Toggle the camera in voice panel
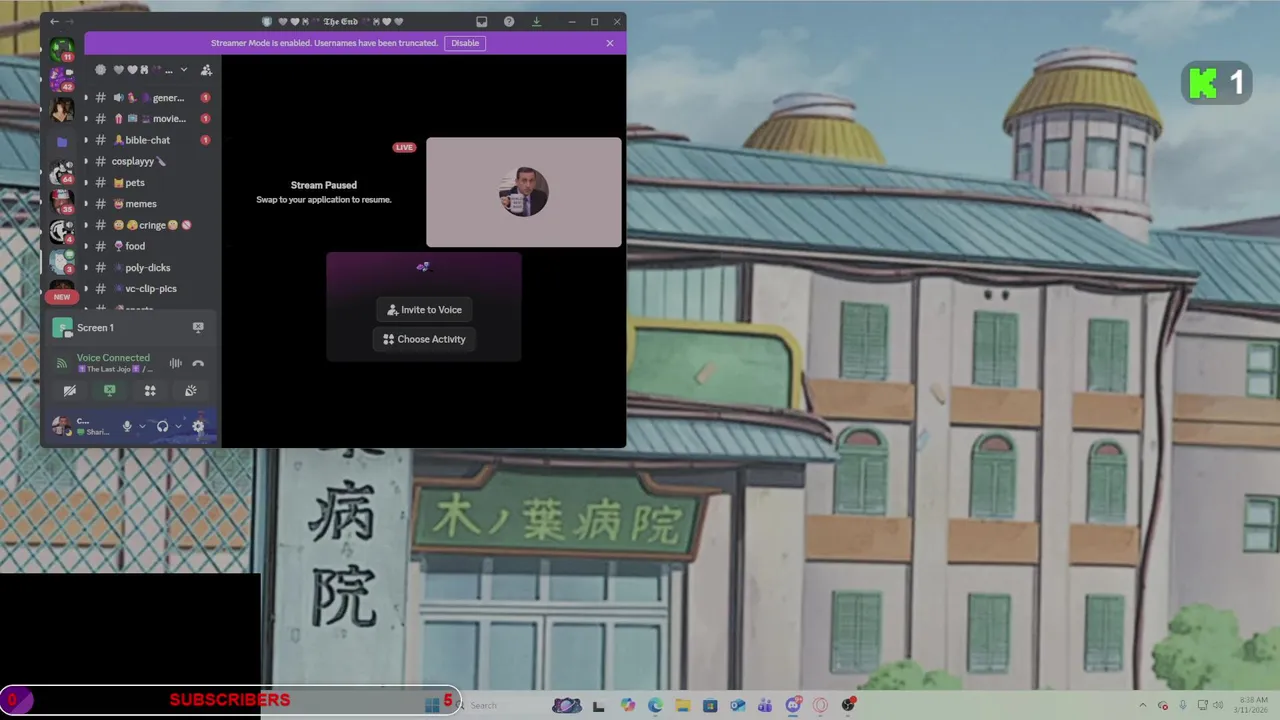The height and width of the screenshot is (720, 1280). coord(69,391)
